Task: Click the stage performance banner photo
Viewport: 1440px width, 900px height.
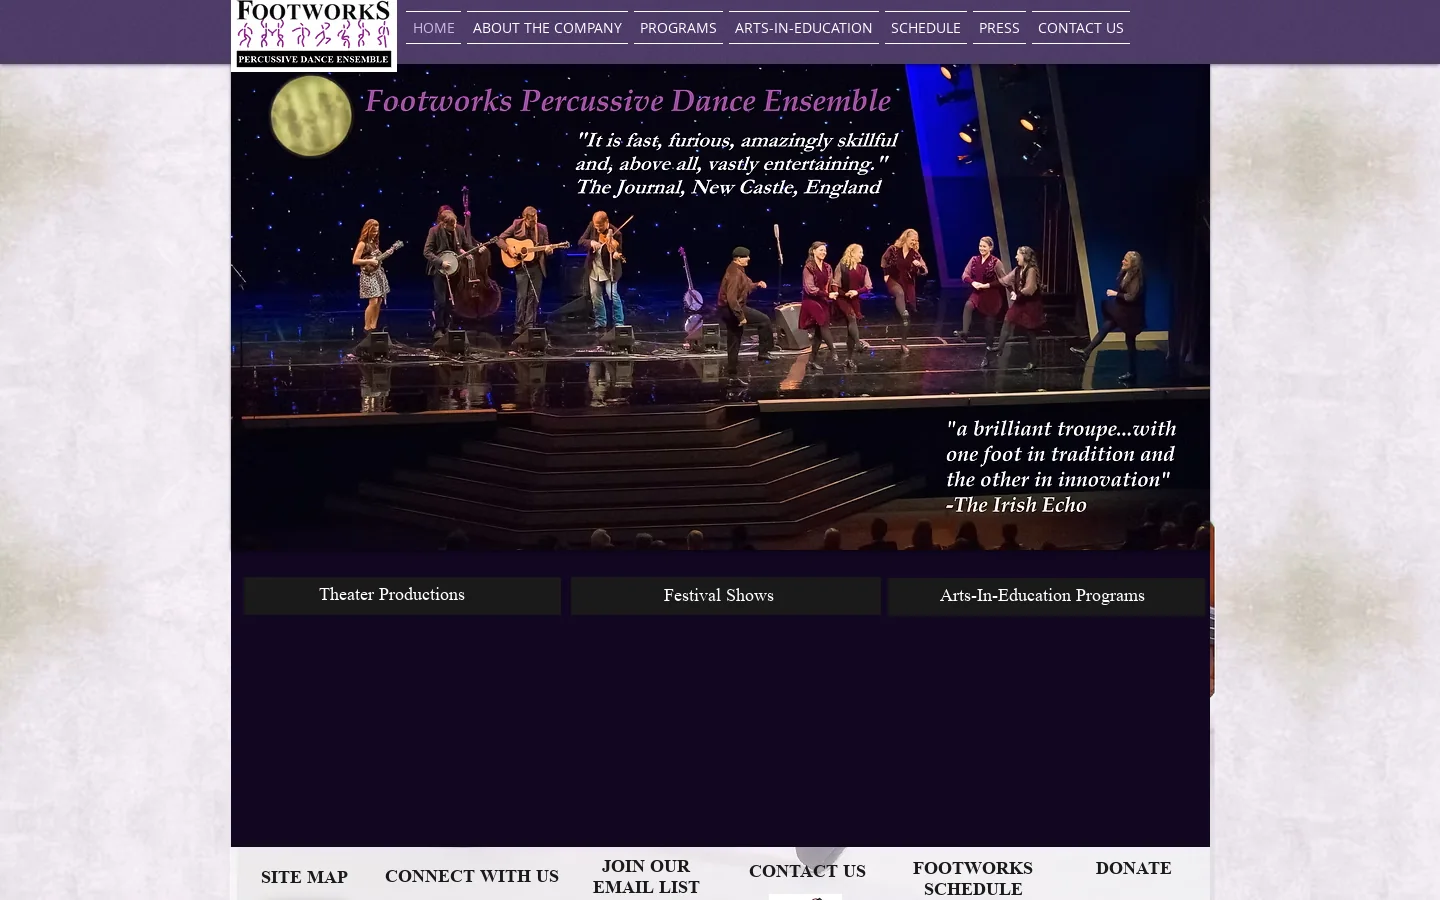Action: (720, 307)
